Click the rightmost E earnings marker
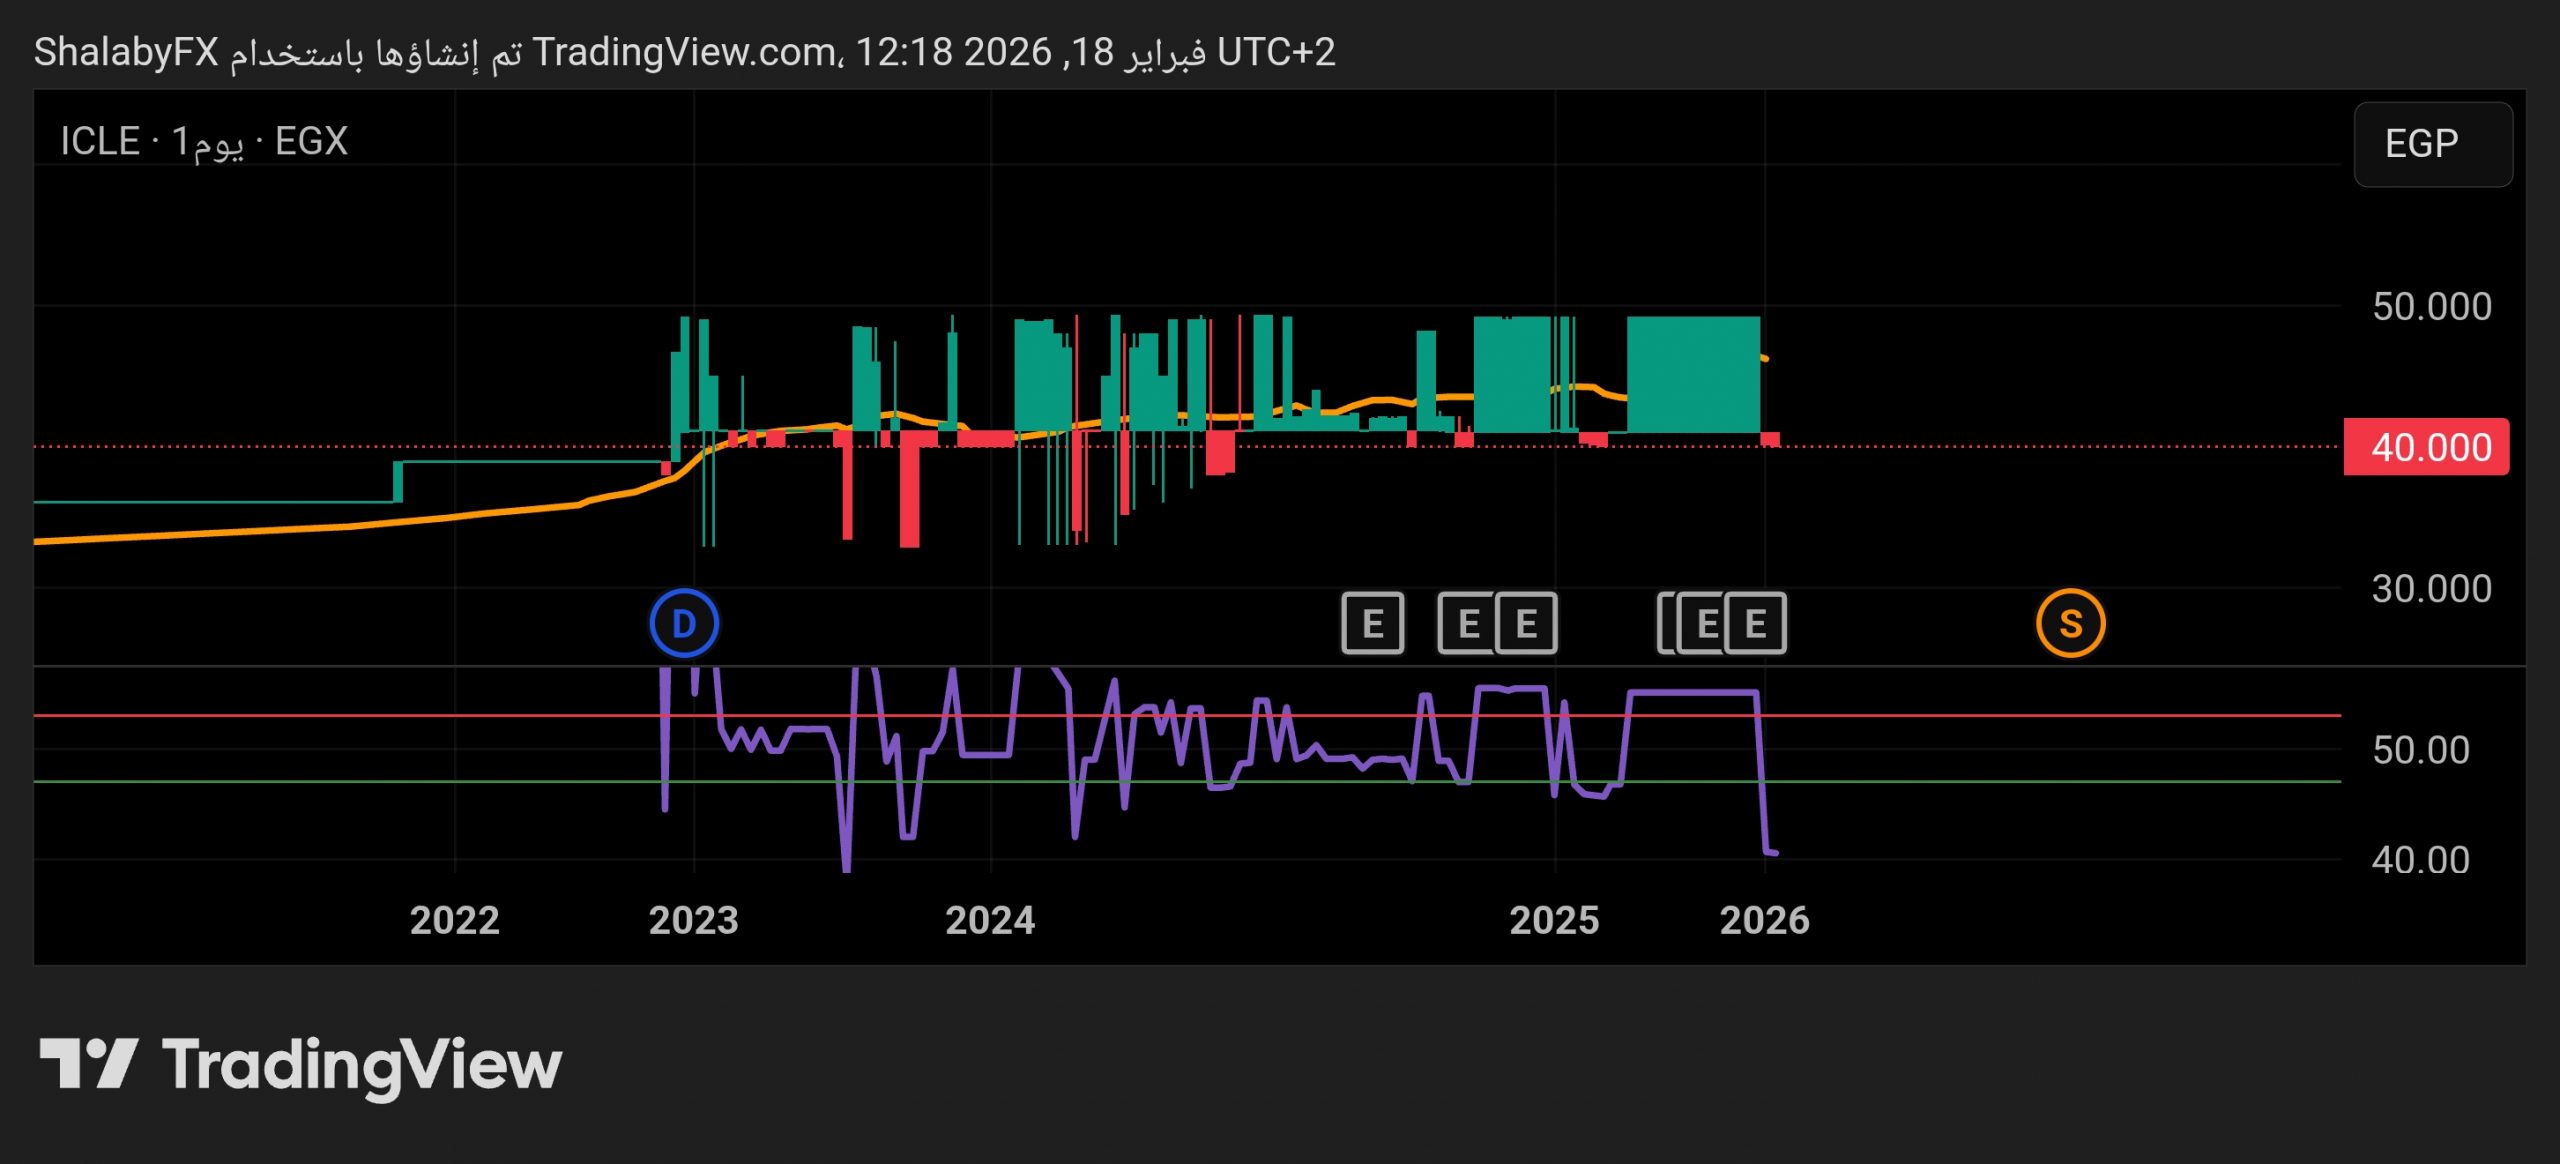Screen dimensions: 2560x1164 pyautogui.click(x=1756, y=623)
